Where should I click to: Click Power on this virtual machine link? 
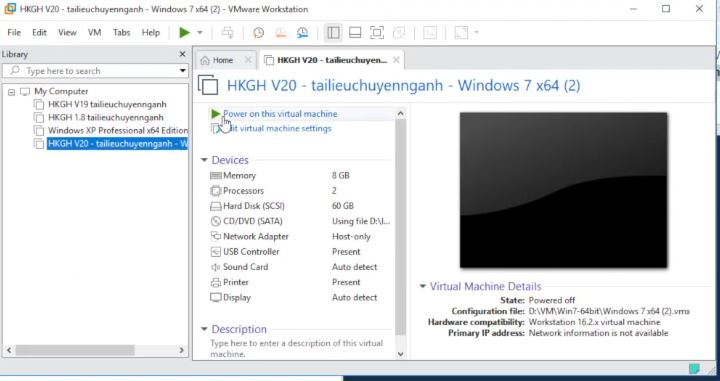[x=280, y=114]
